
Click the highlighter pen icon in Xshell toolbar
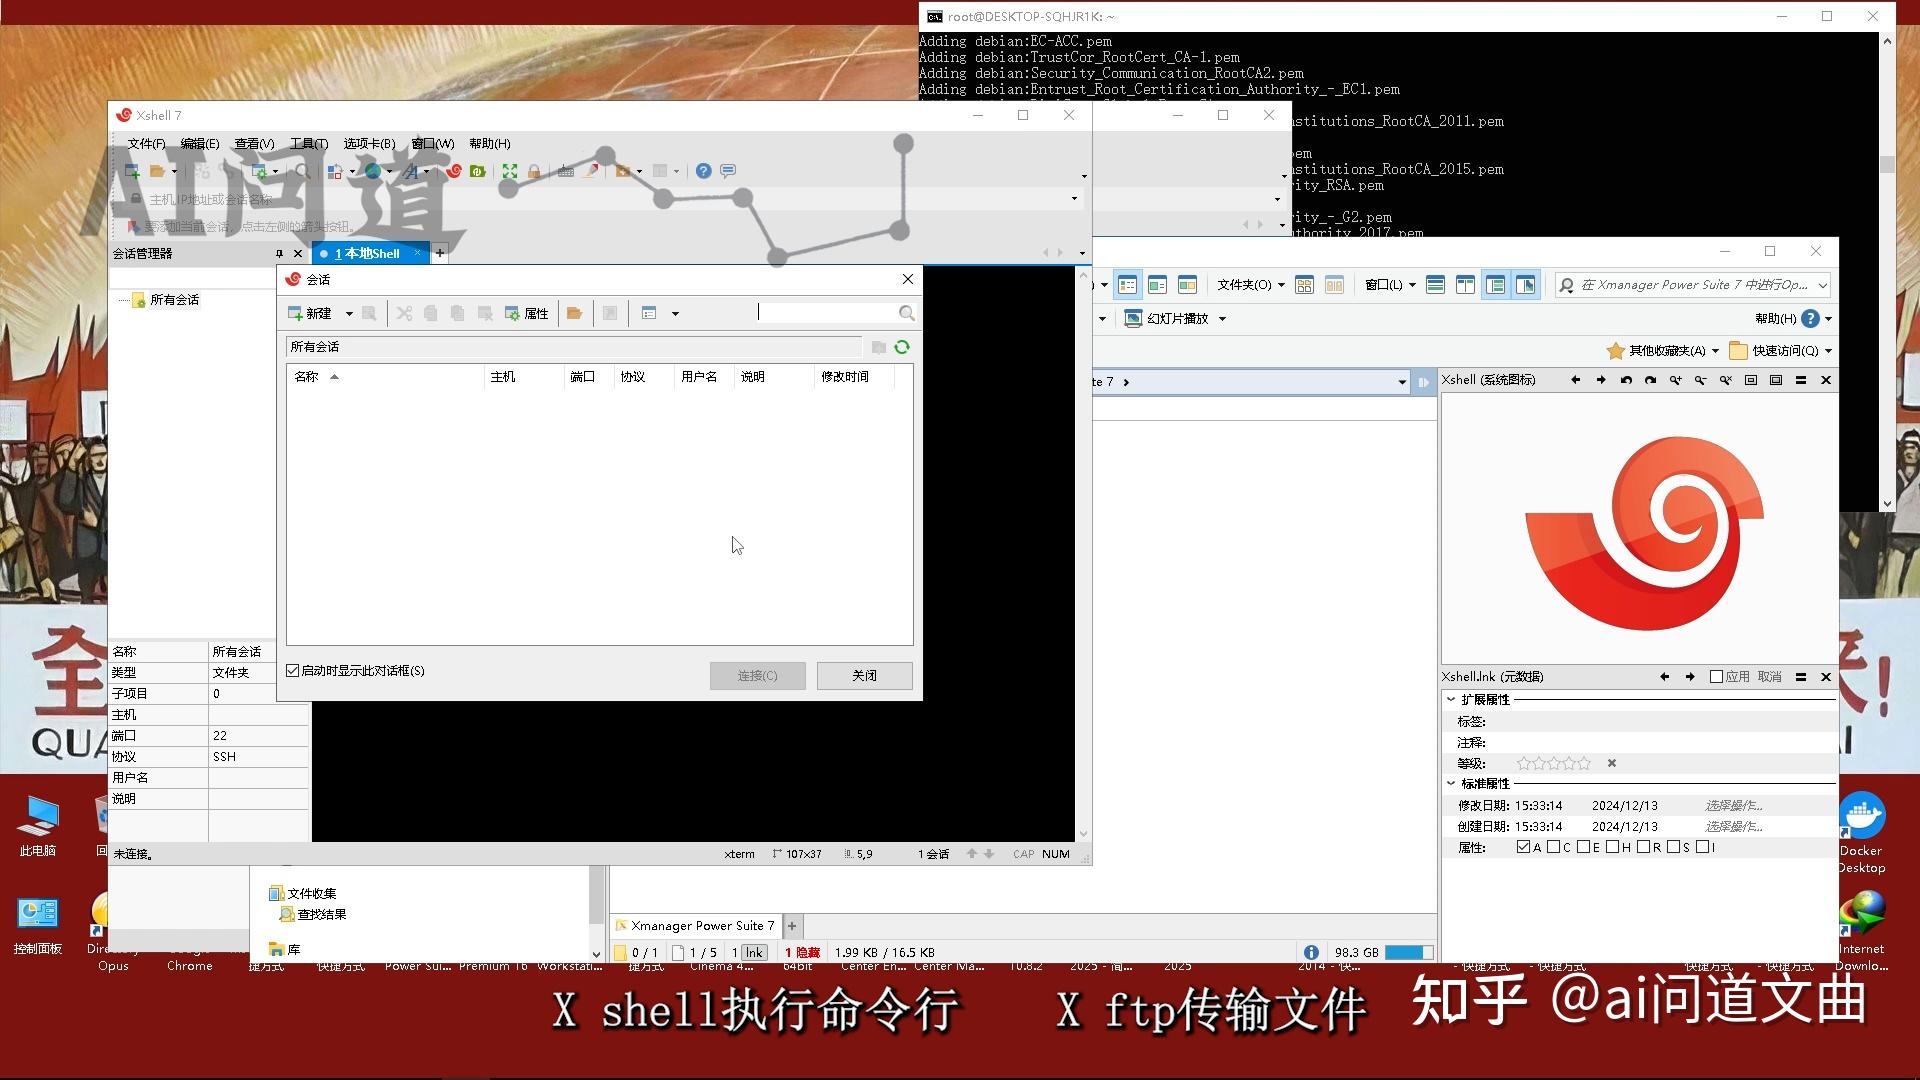click(592, 171)
